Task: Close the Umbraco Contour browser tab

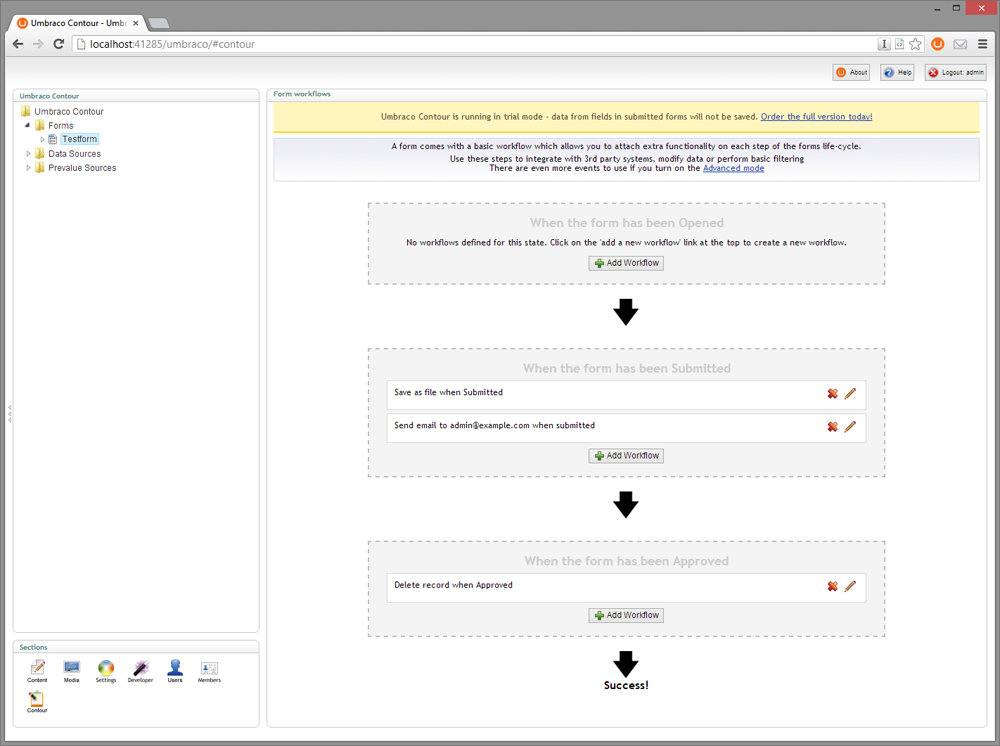Action: point(135,23)
